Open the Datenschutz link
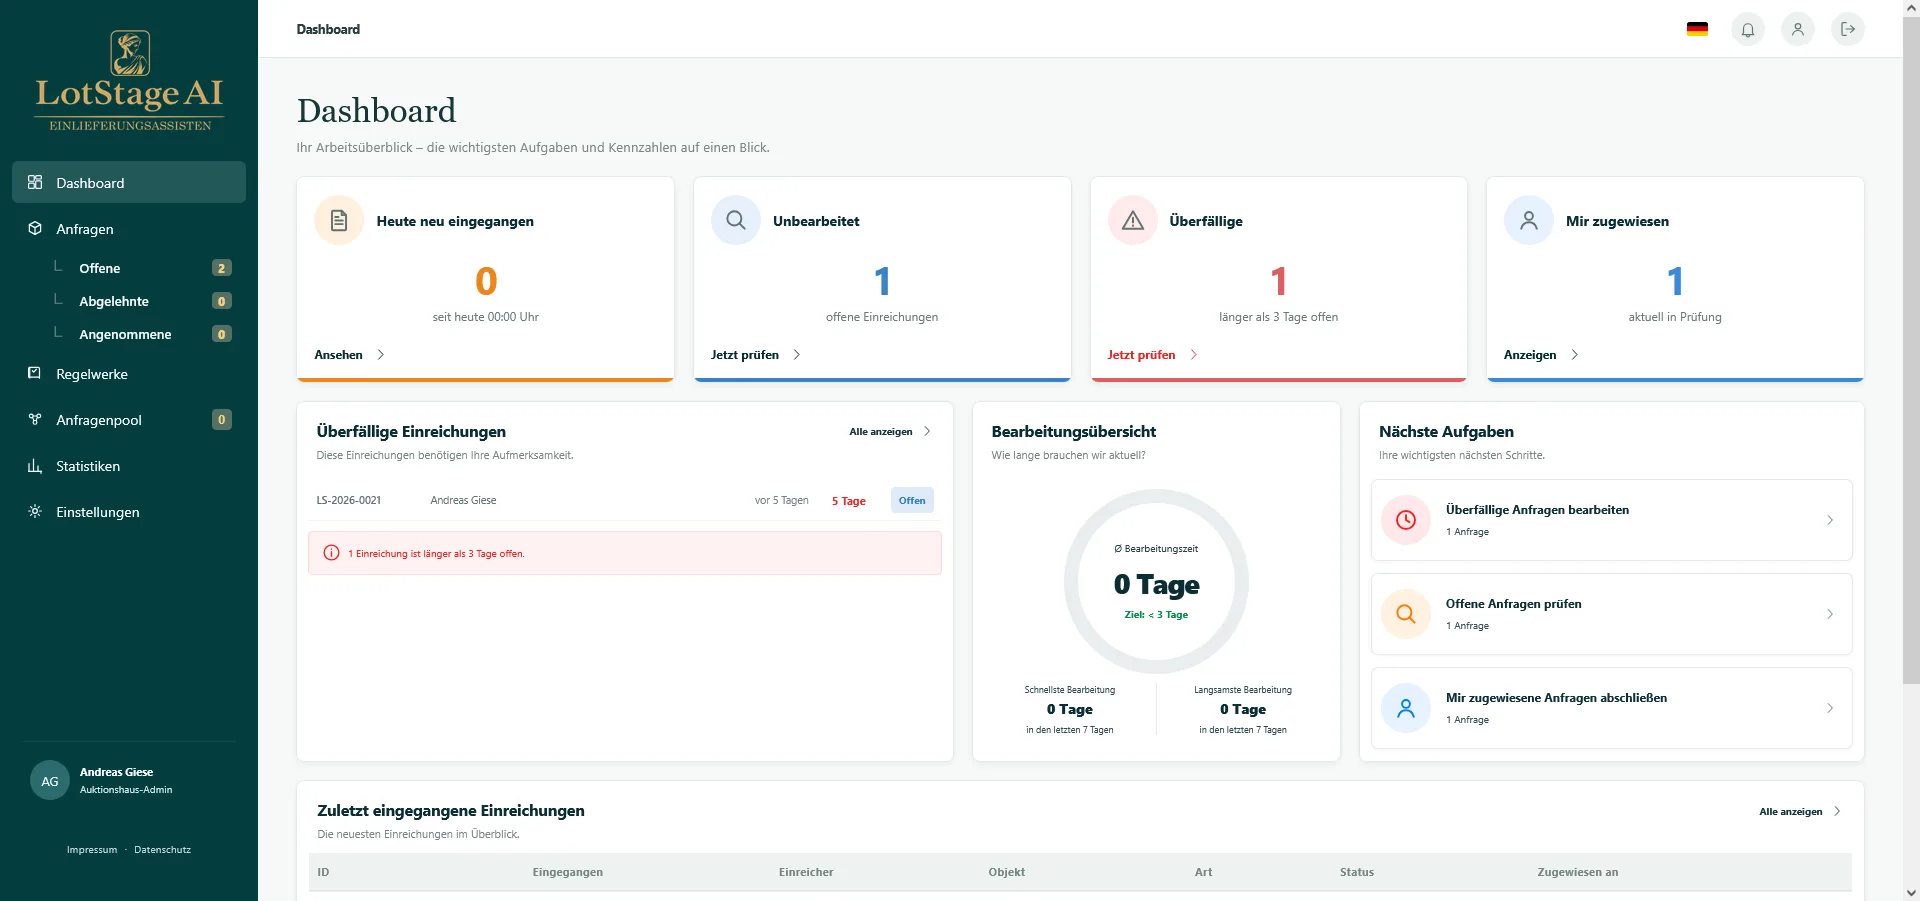 [x=162, y=850]
